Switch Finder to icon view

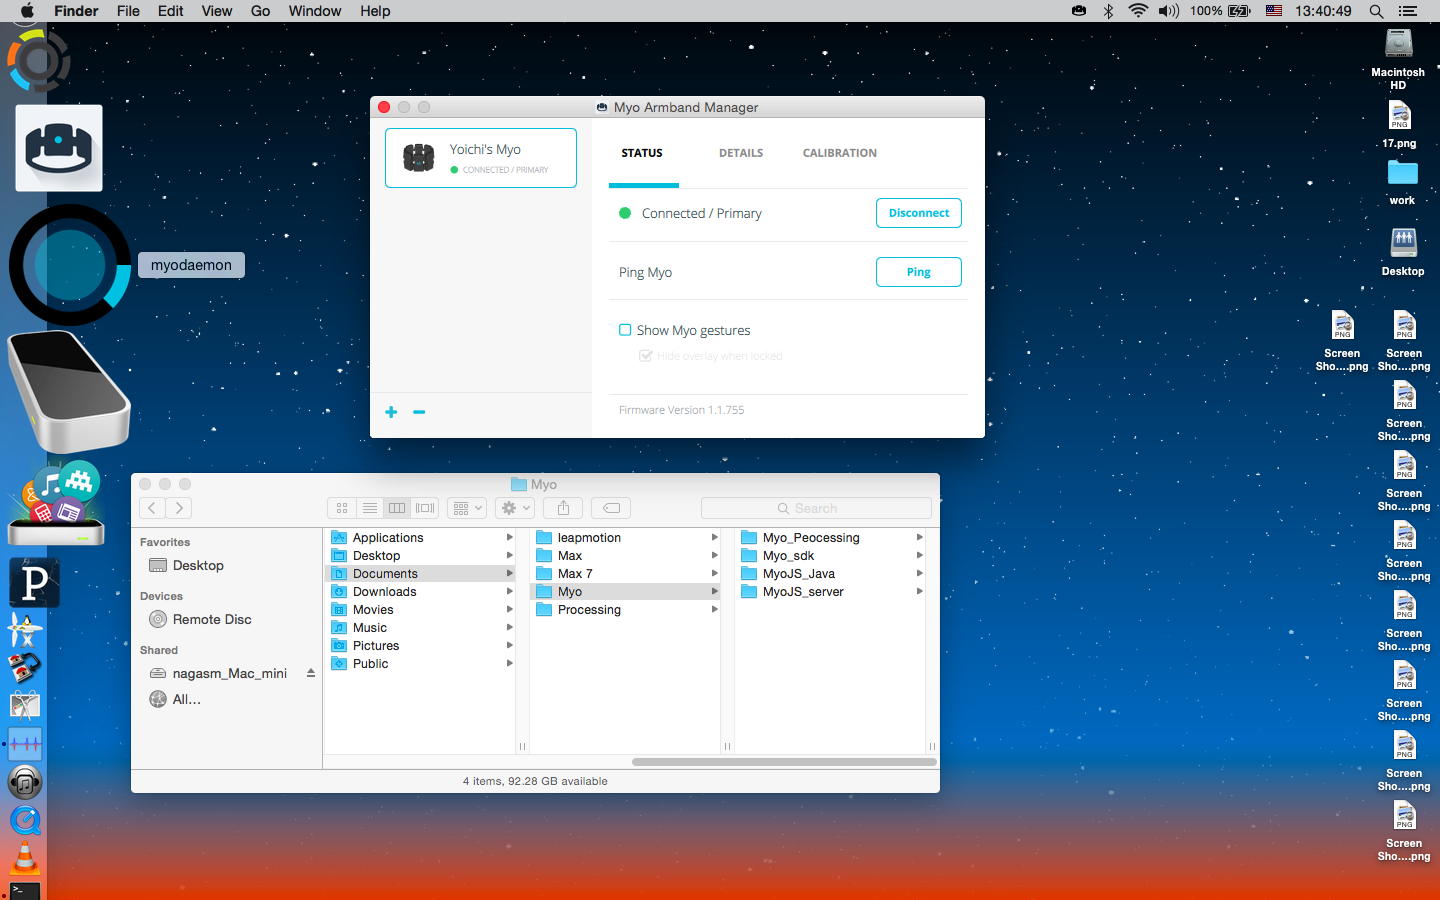pyautogui.click(x=342, y=508)
